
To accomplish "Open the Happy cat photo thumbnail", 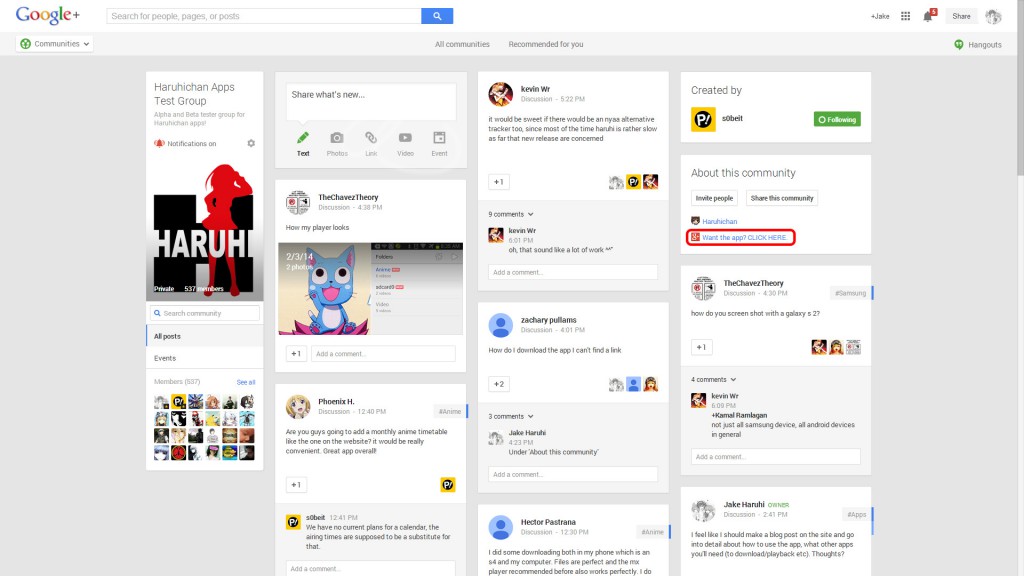I will (325, 289).
